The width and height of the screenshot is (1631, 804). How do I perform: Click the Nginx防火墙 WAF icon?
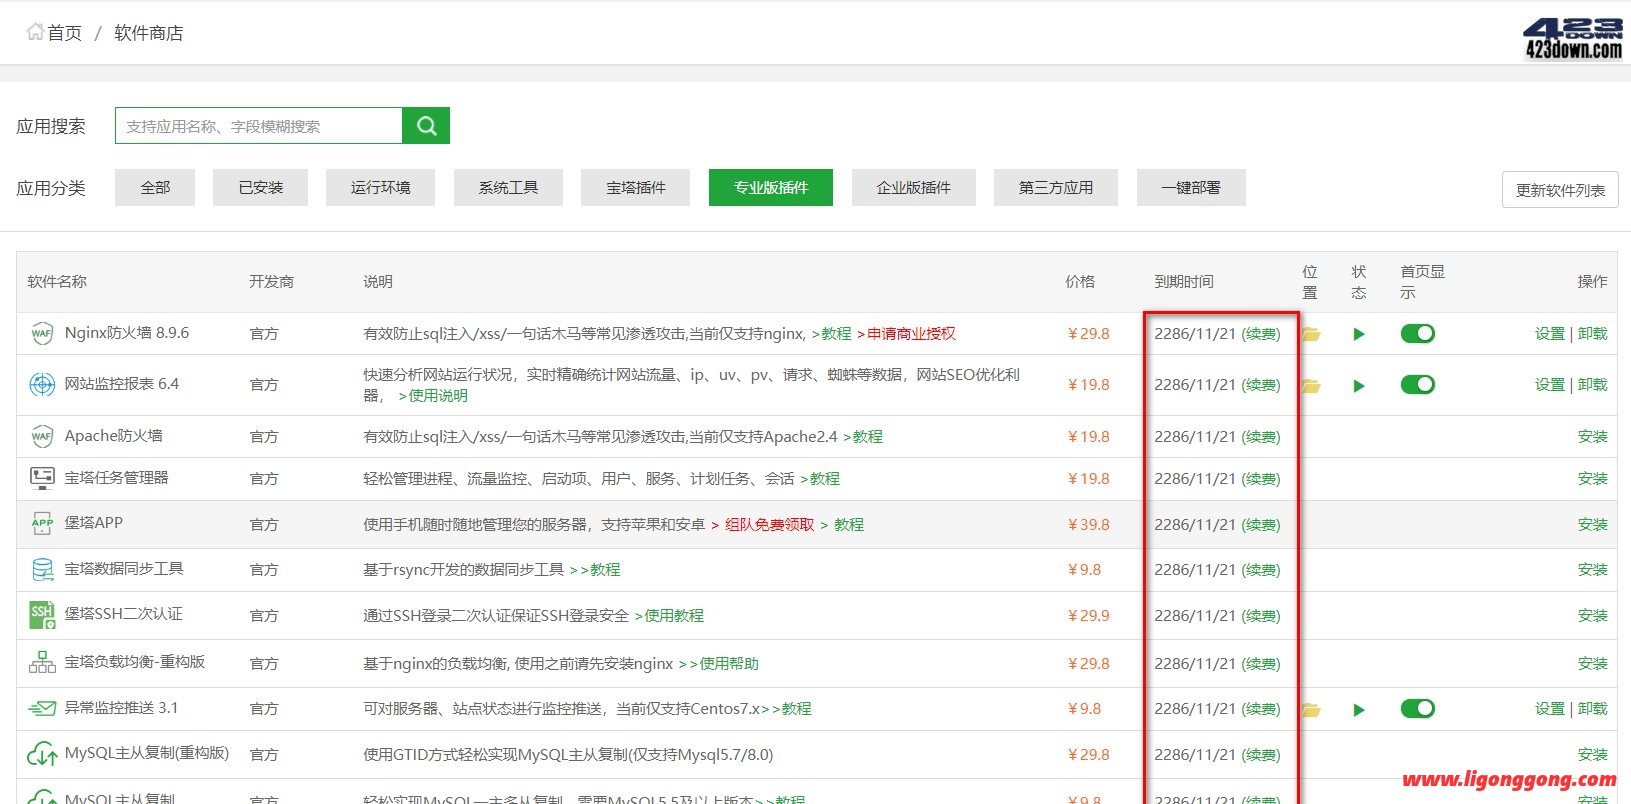(x=42, y=334)
